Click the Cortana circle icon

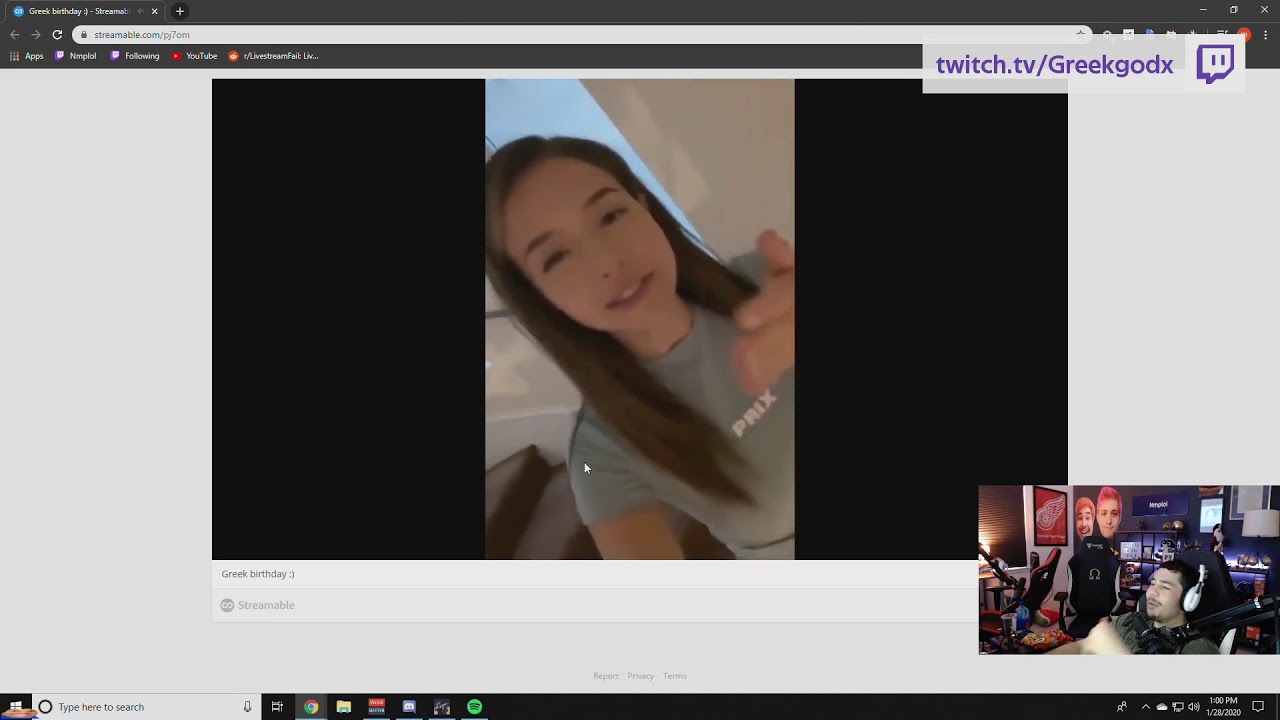coord(45,707)
